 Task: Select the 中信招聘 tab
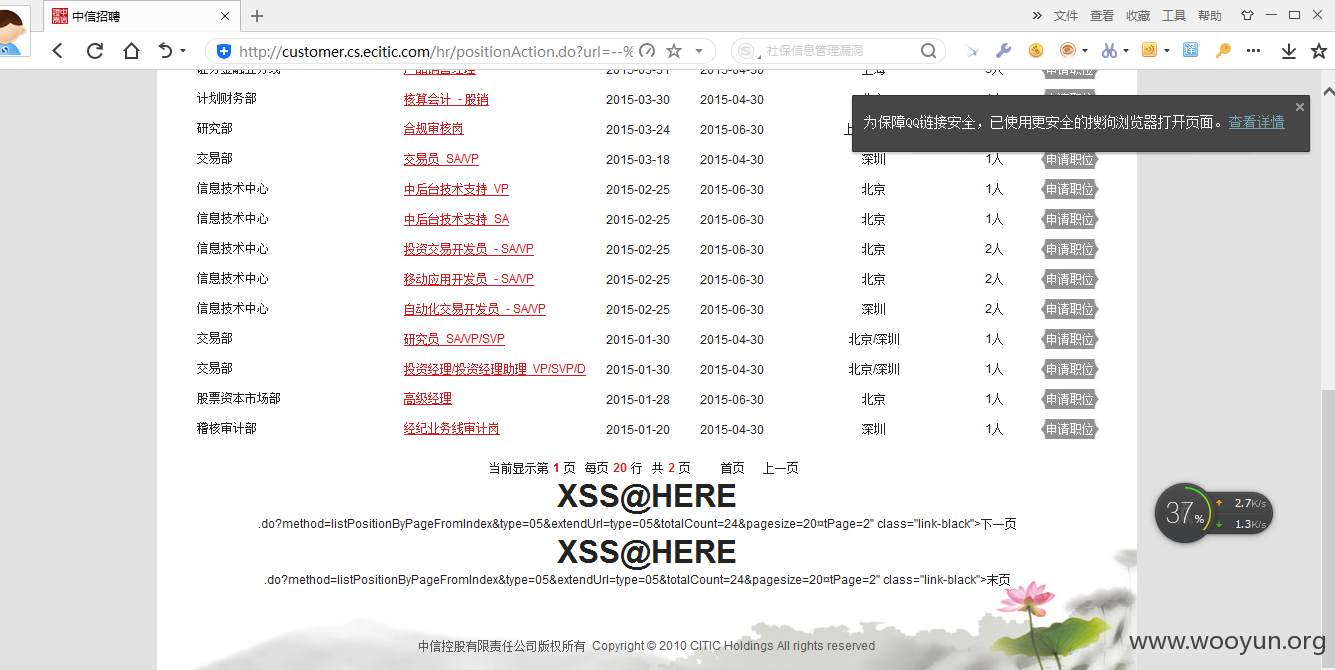tap(140, 16)
